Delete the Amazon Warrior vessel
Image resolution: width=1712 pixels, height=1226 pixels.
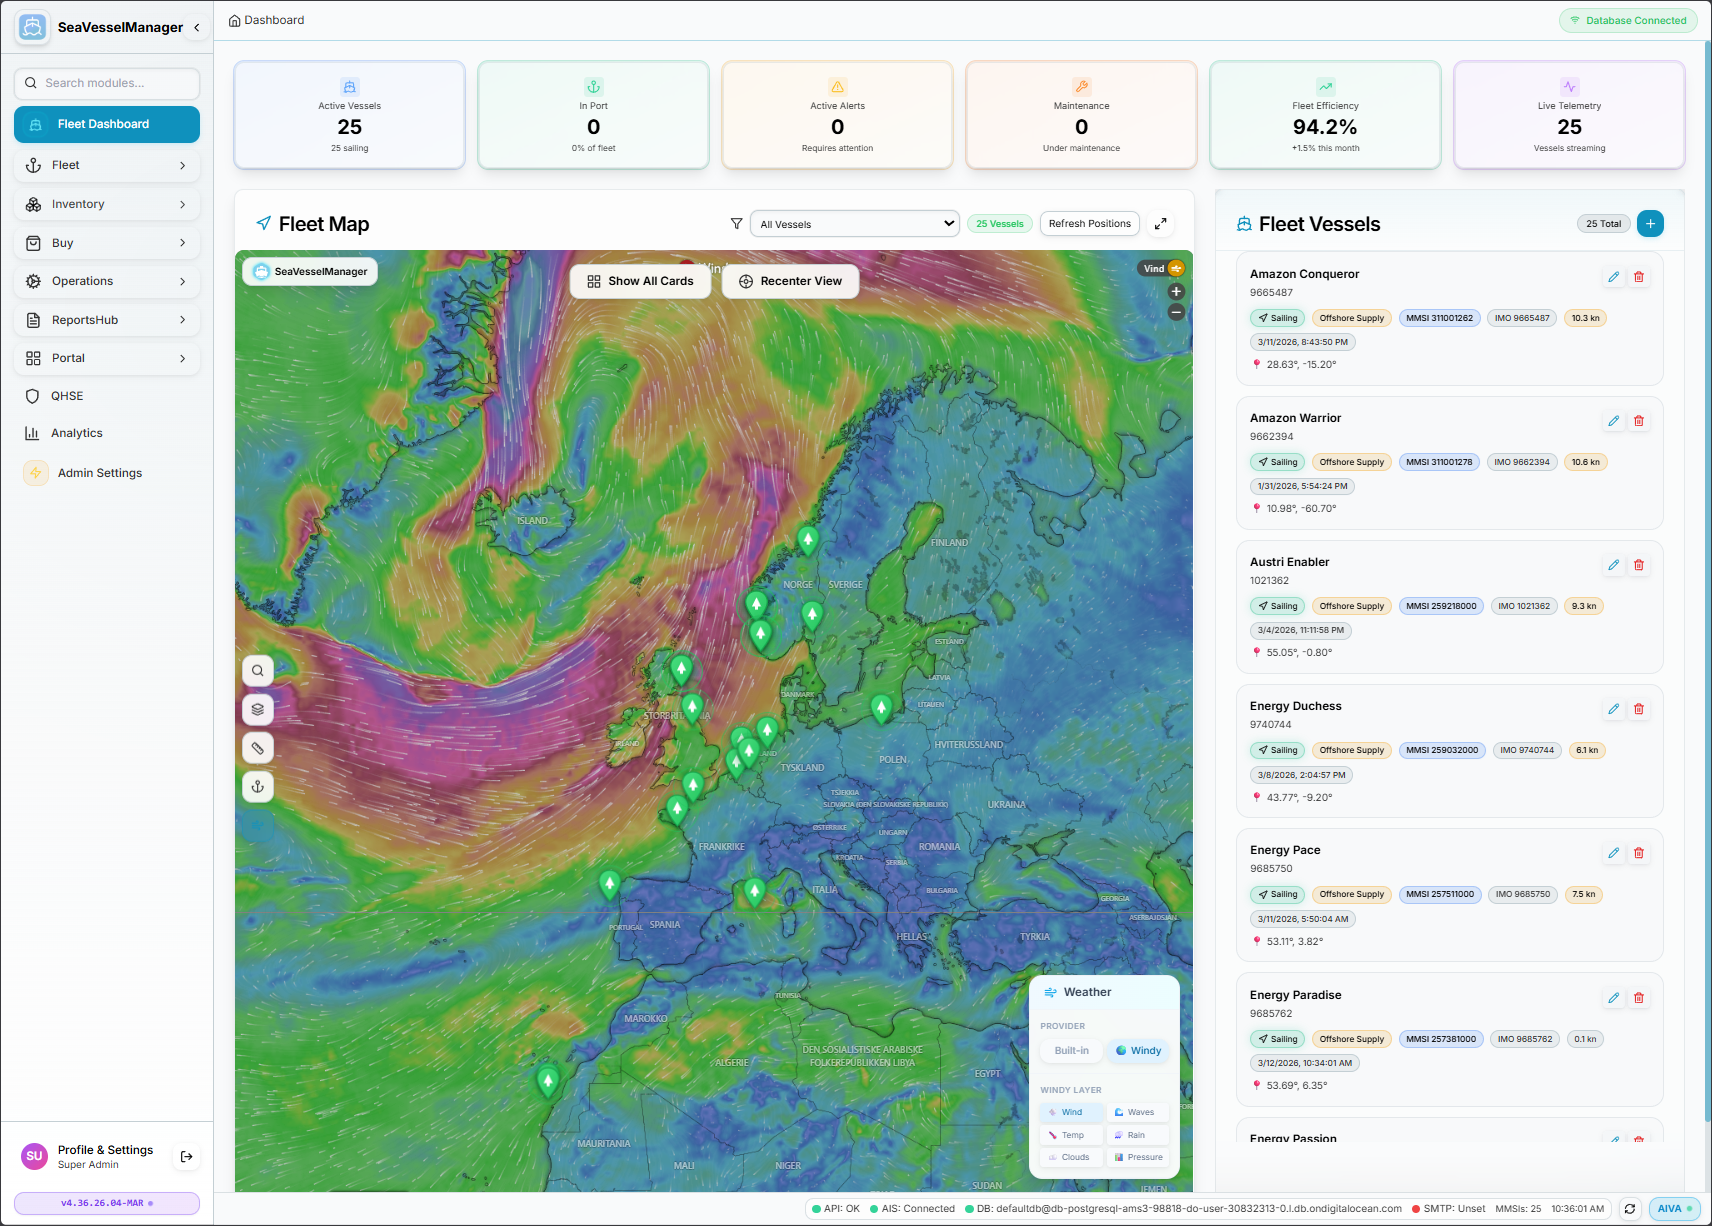pyautogui.click(x=1639, y=420)
